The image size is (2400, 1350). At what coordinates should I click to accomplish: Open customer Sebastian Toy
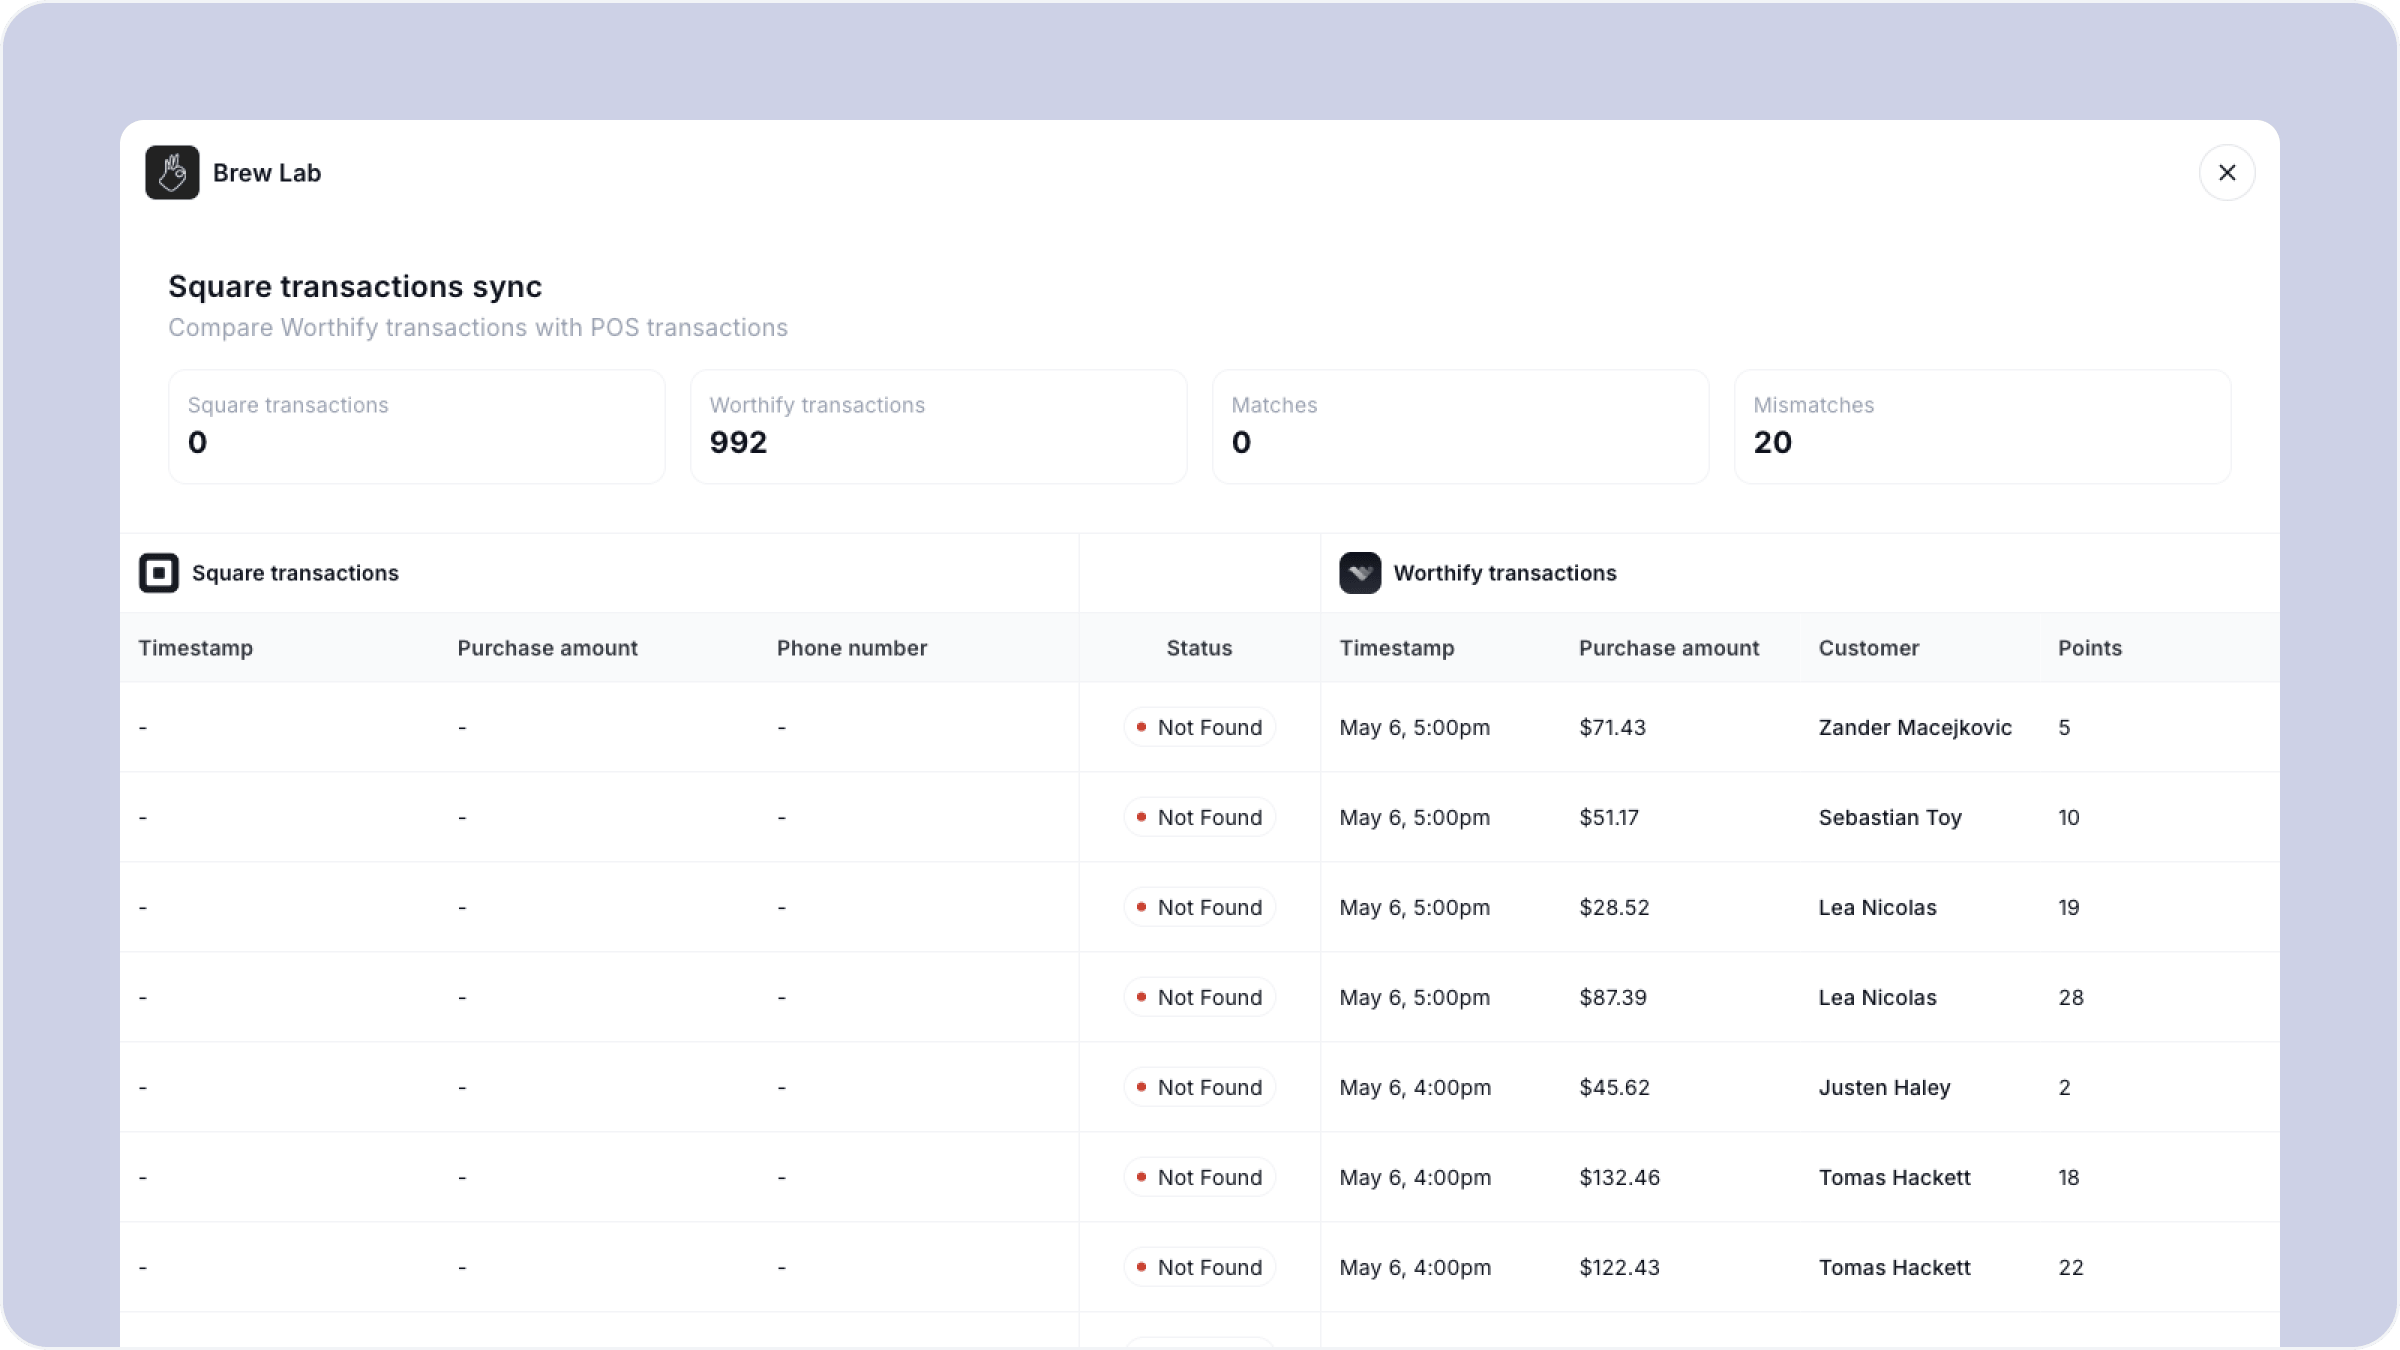tap(1890, 817)
